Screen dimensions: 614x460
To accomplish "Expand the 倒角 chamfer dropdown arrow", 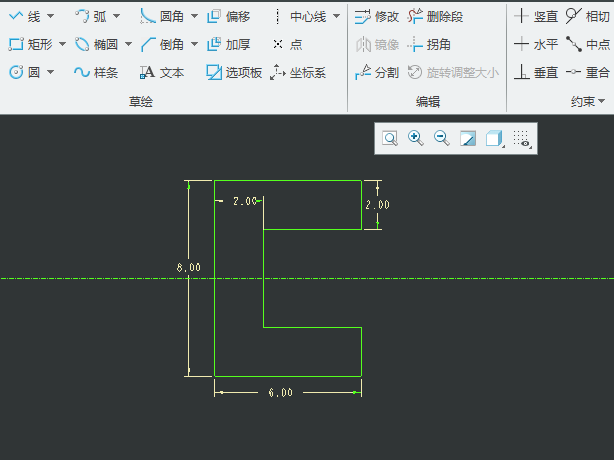I will coord(194,44).
